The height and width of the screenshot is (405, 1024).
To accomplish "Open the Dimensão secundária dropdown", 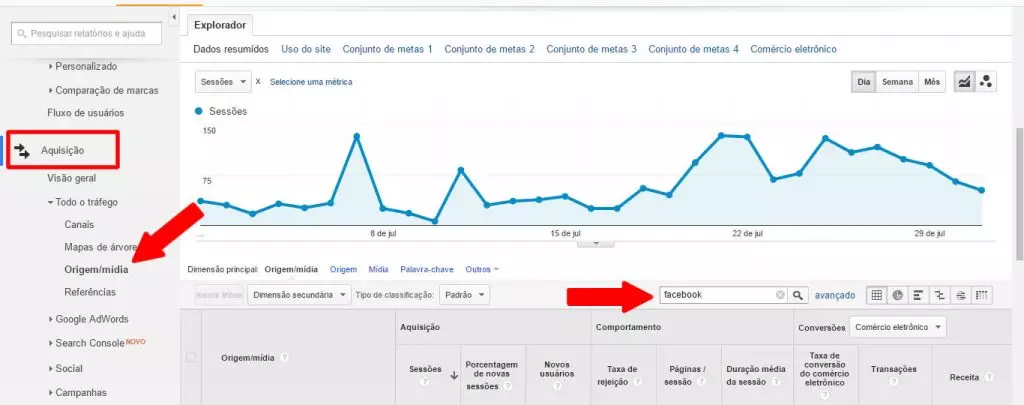I will click(300, 295).
